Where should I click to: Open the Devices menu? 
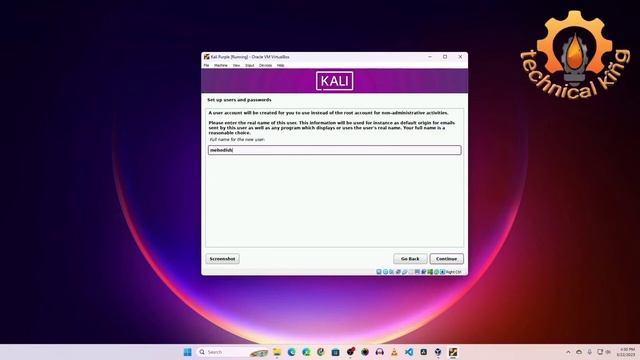click(265, 65)
